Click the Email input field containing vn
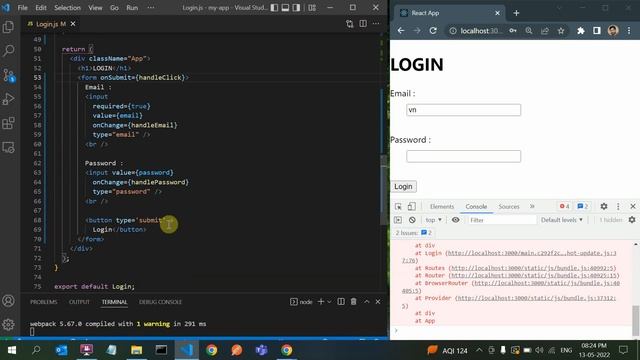Viewport: 640px width, 360px height. (463, 110)
